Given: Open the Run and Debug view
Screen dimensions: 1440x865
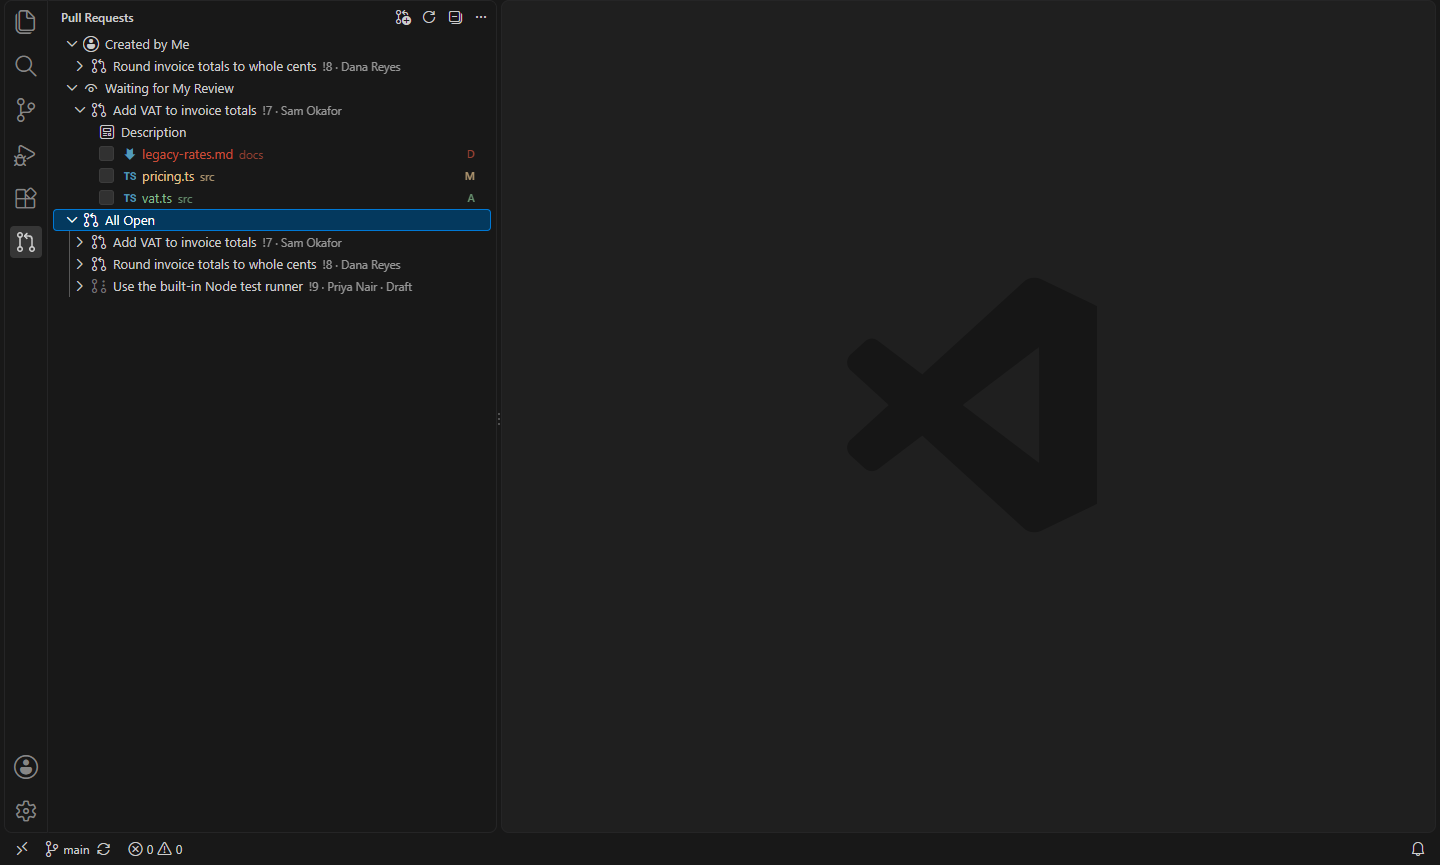Looking at the screenshot, I should [x=26, y=154].
